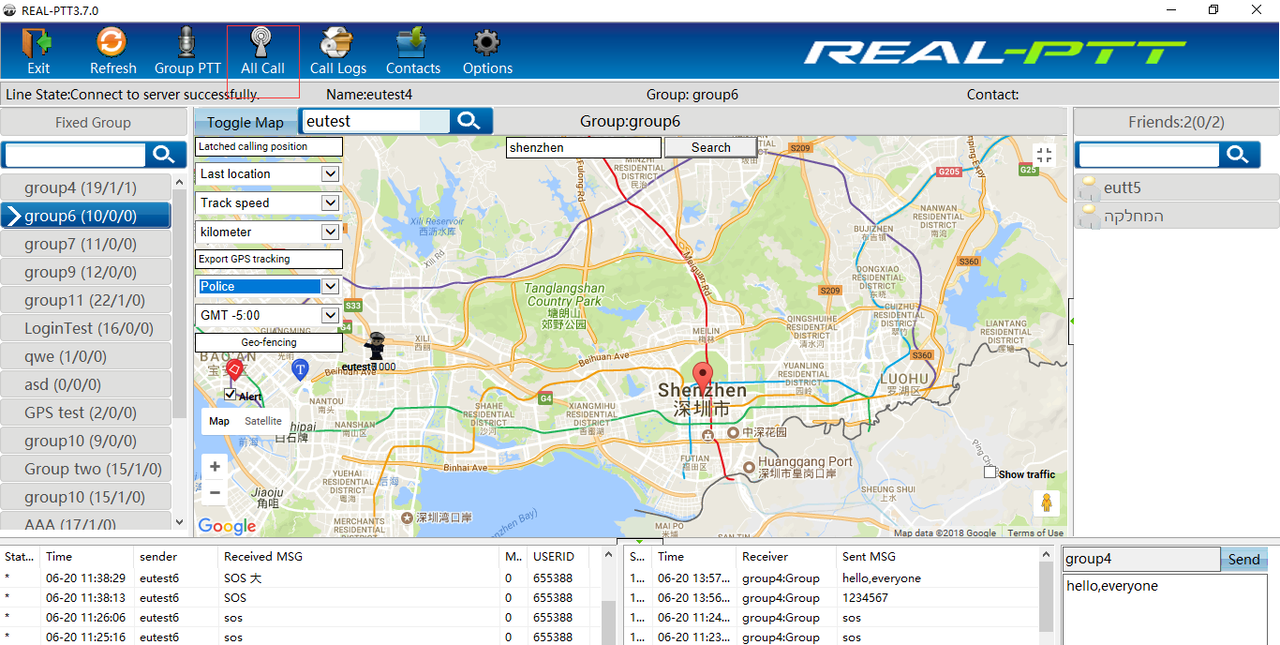Click the Toggle Map tab
Viewport: 1280px width, 645px height.
(245, 122)
